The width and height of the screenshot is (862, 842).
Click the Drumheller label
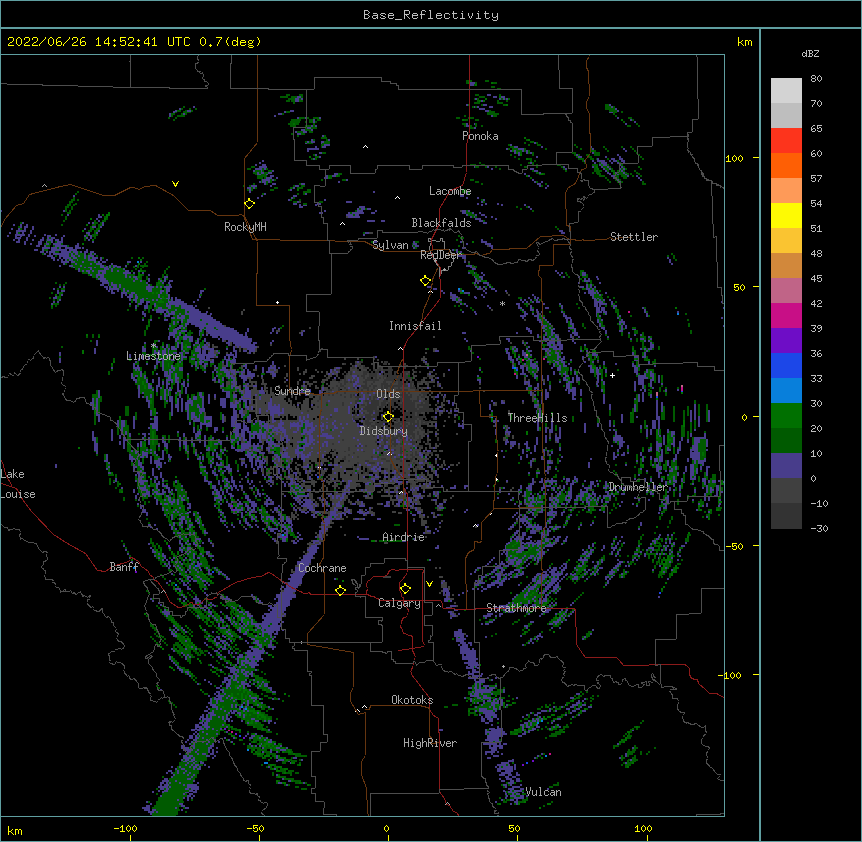click(638, 487)
